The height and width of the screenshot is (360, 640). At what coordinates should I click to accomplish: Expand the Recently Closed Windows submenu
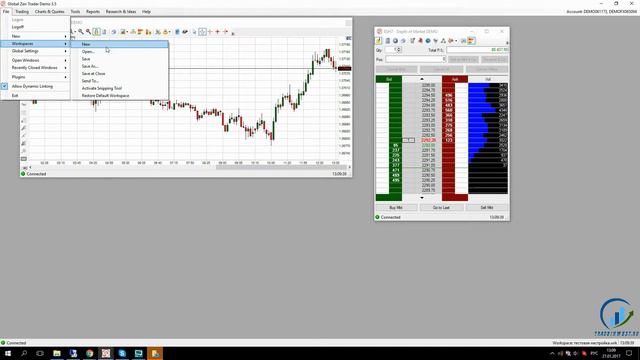pos(35,68)
